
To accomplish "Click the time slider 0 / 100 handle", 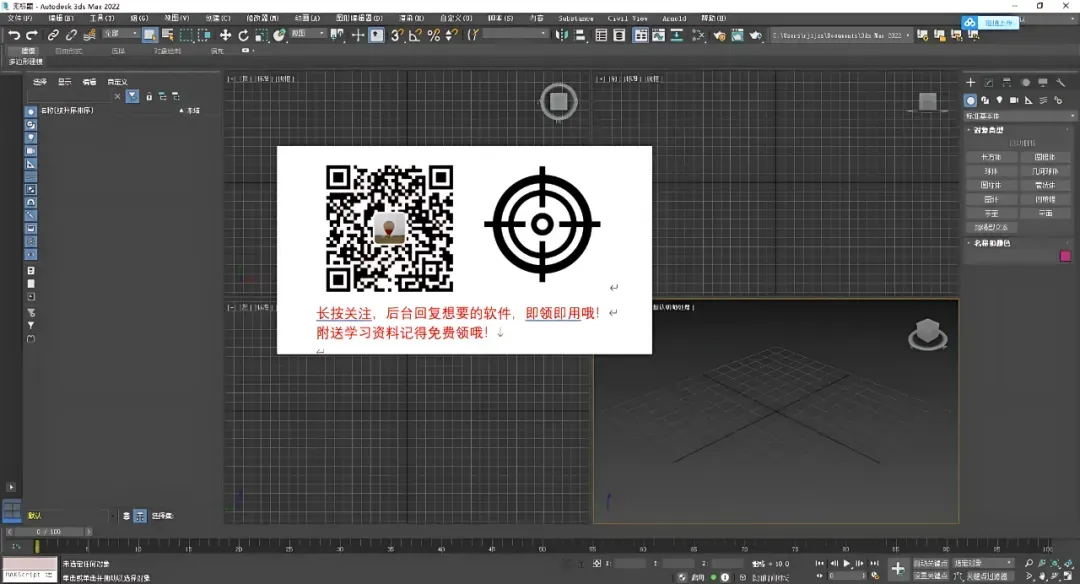I will click(49, 532).
